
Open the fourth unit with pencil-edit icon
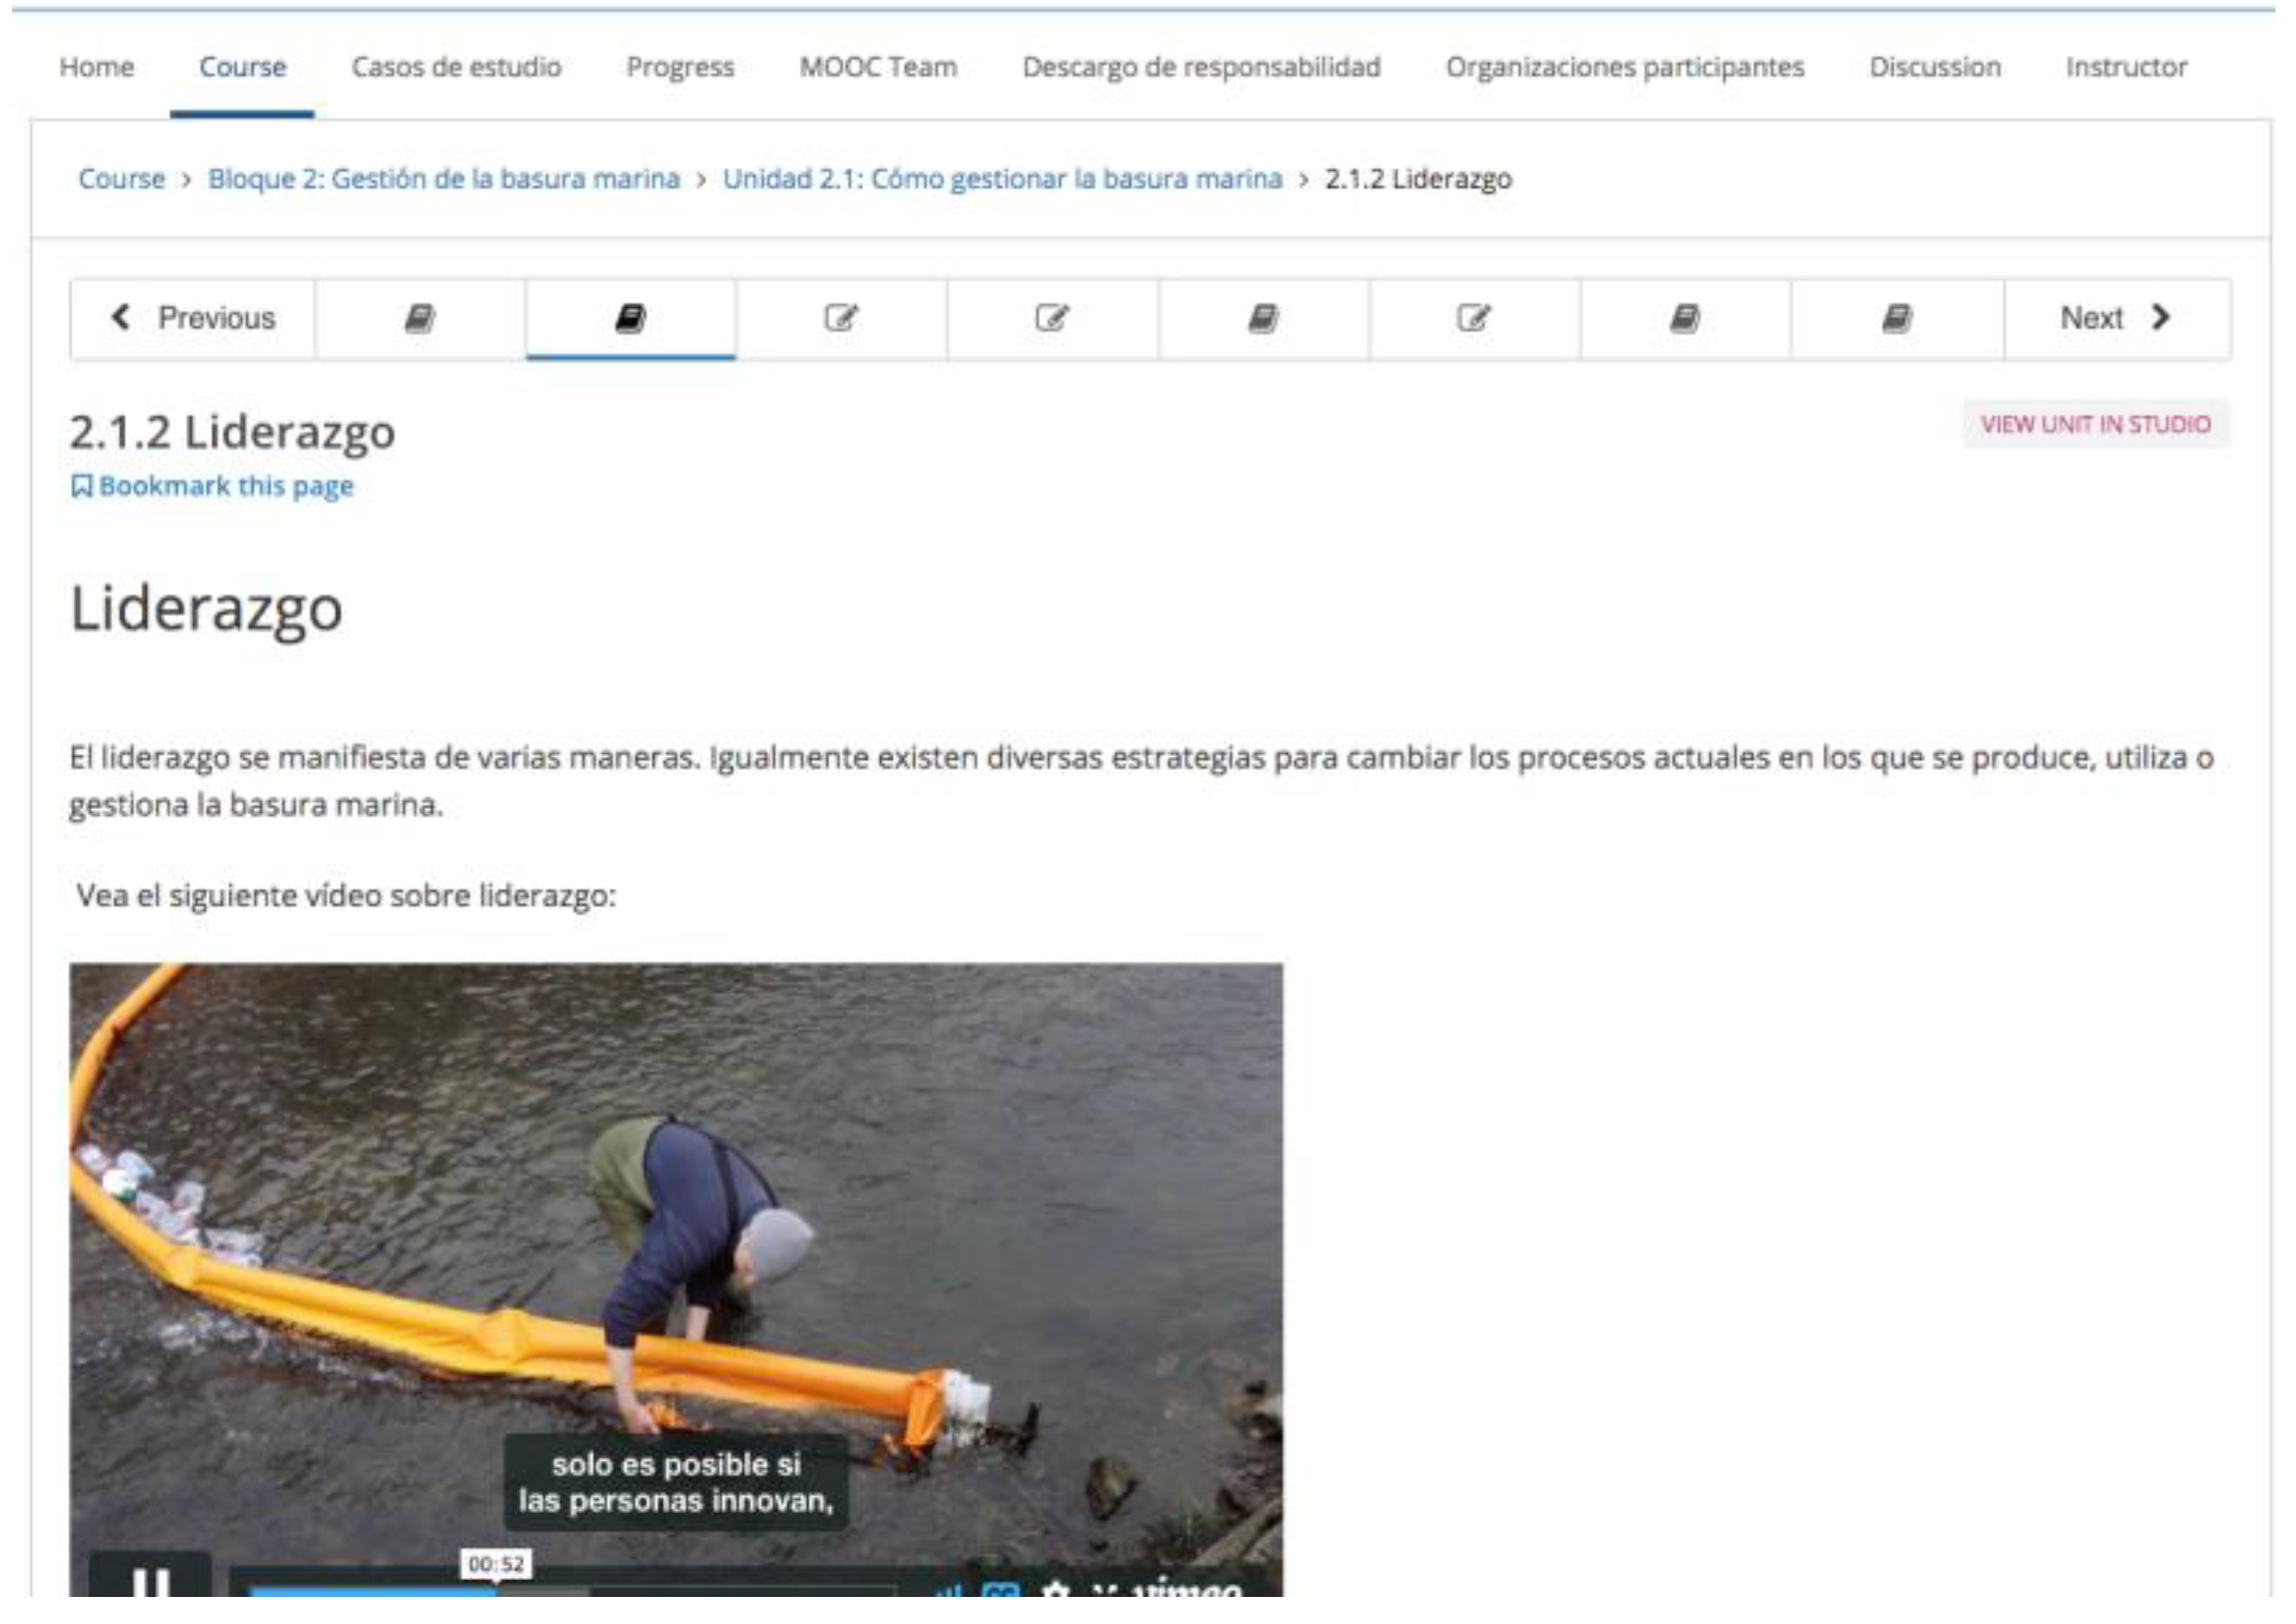(x=1052, y=319)
